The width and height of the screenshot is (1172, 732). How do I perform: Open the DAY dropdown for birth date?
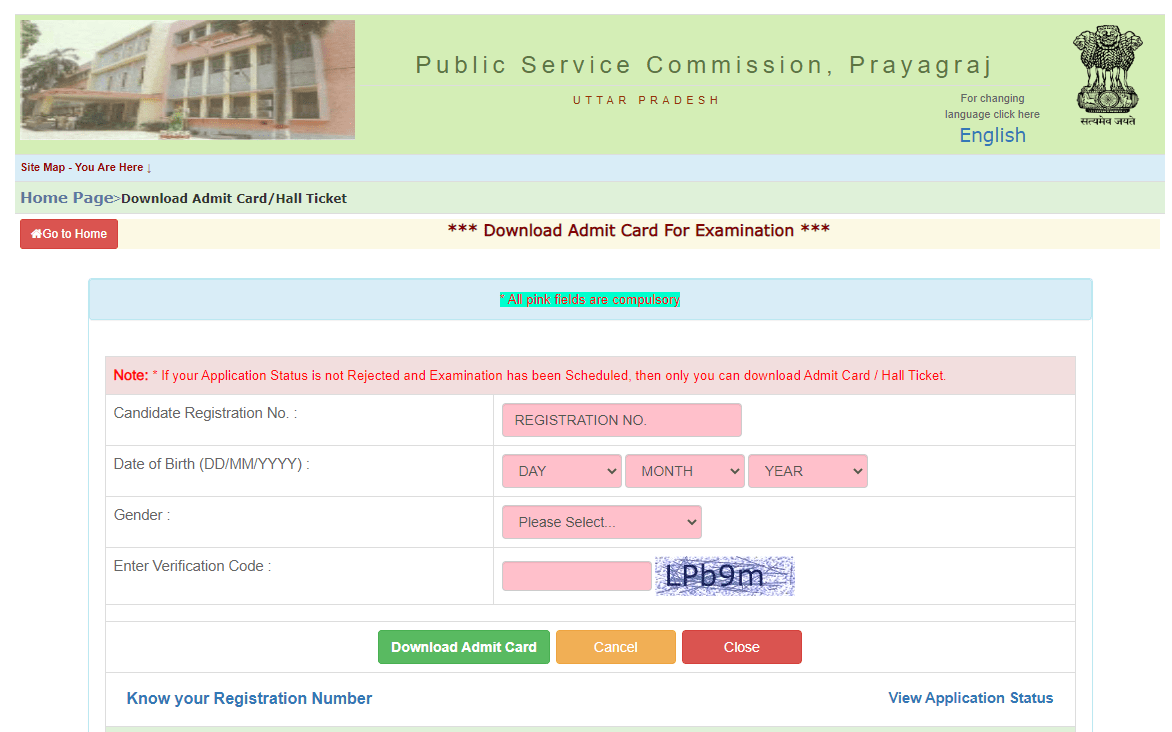click(562, 471)
